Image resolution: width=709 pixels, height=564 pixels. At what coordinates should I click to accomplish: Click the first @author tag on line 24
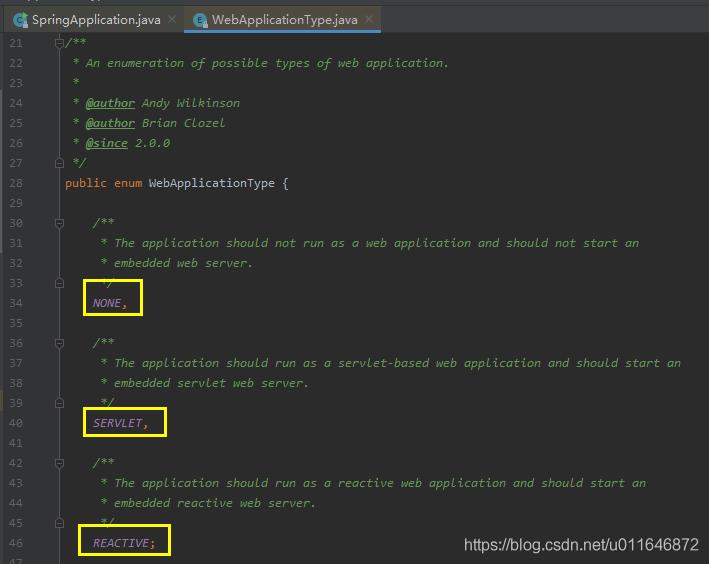pos(110,103)
